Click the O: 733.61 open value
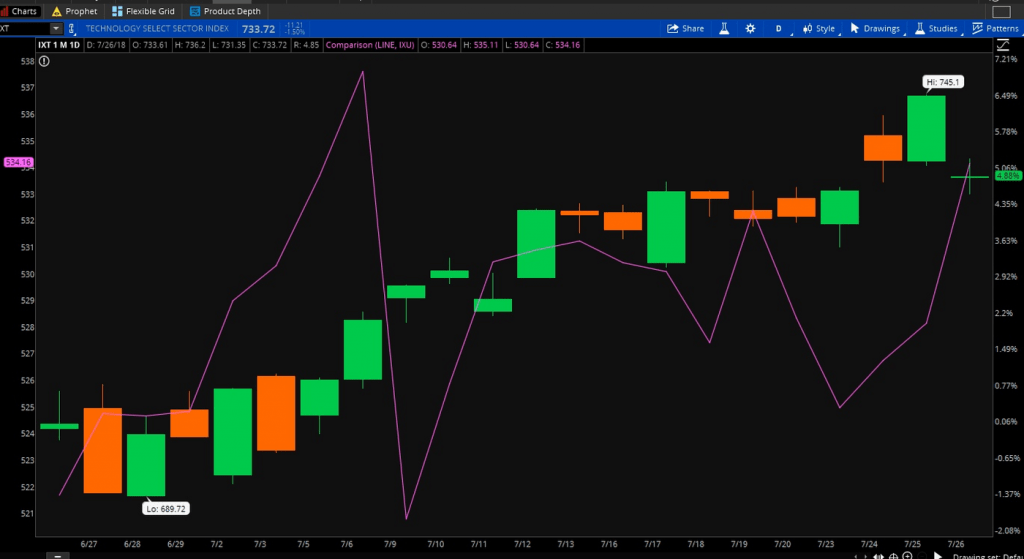This screenshot has width=1024, height=559. click(150, 45)
